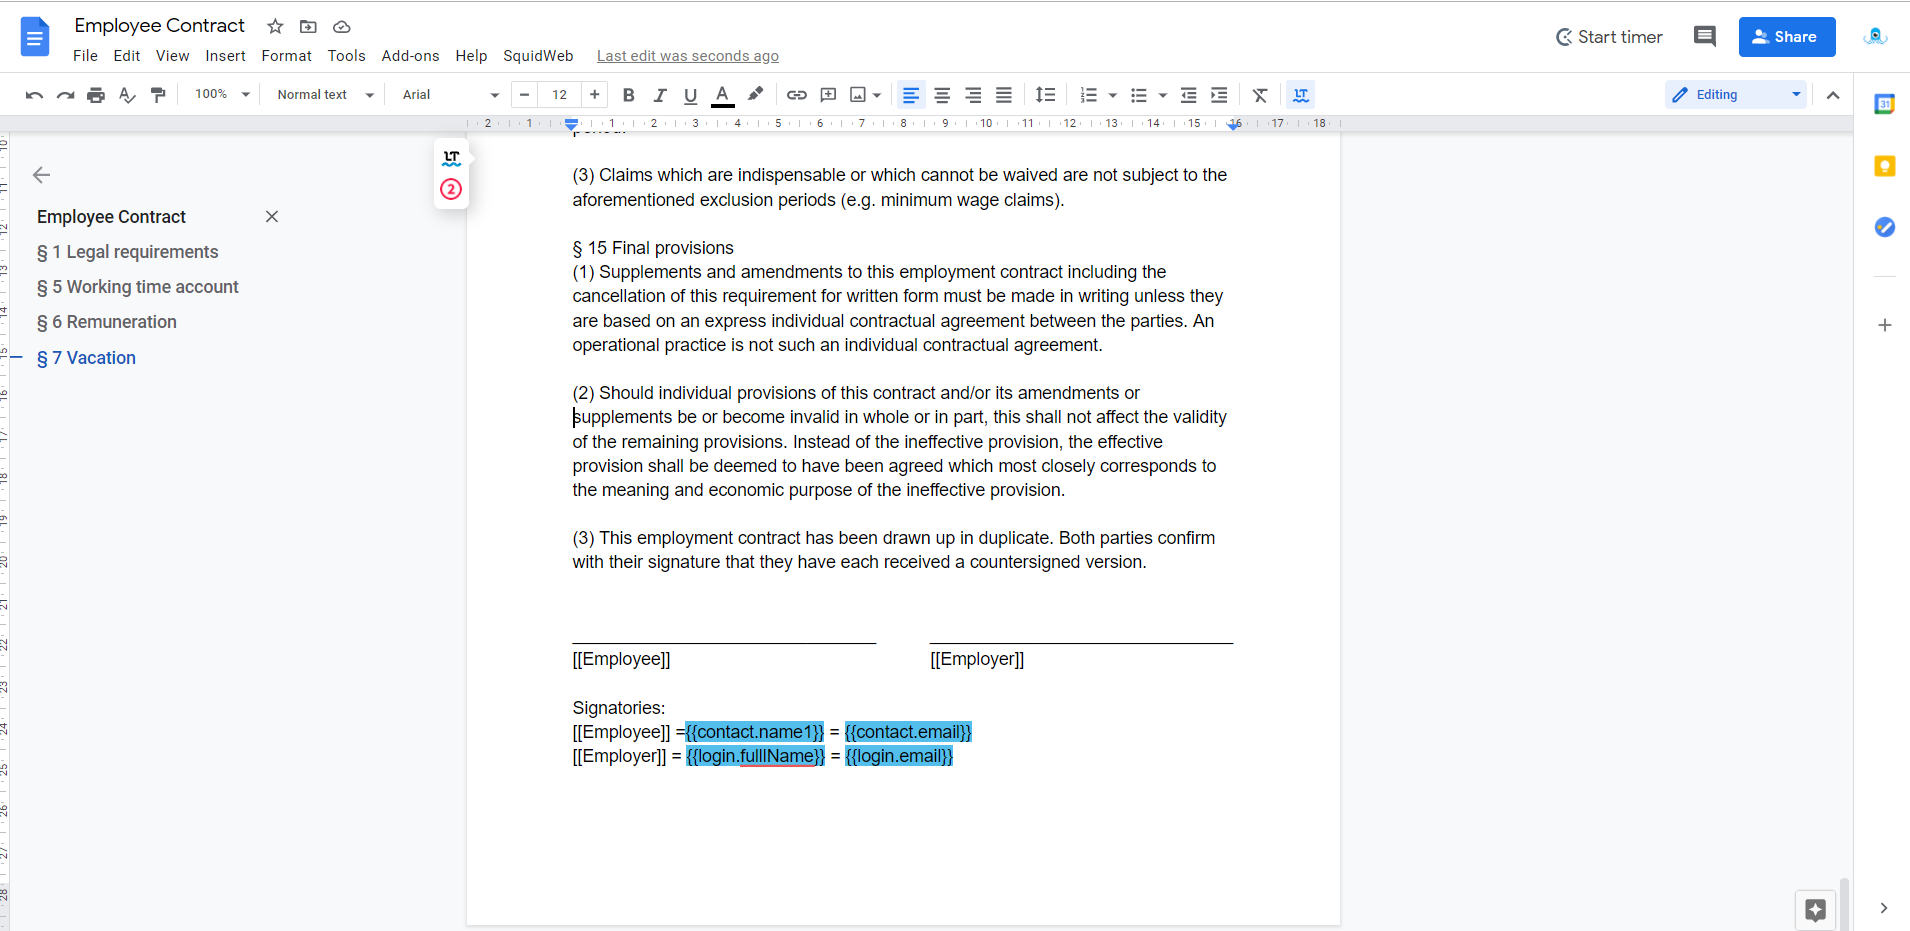The image size is (1910, 931).
Task: Add a comment from the toolbar
Action: (x=828, y=95)
